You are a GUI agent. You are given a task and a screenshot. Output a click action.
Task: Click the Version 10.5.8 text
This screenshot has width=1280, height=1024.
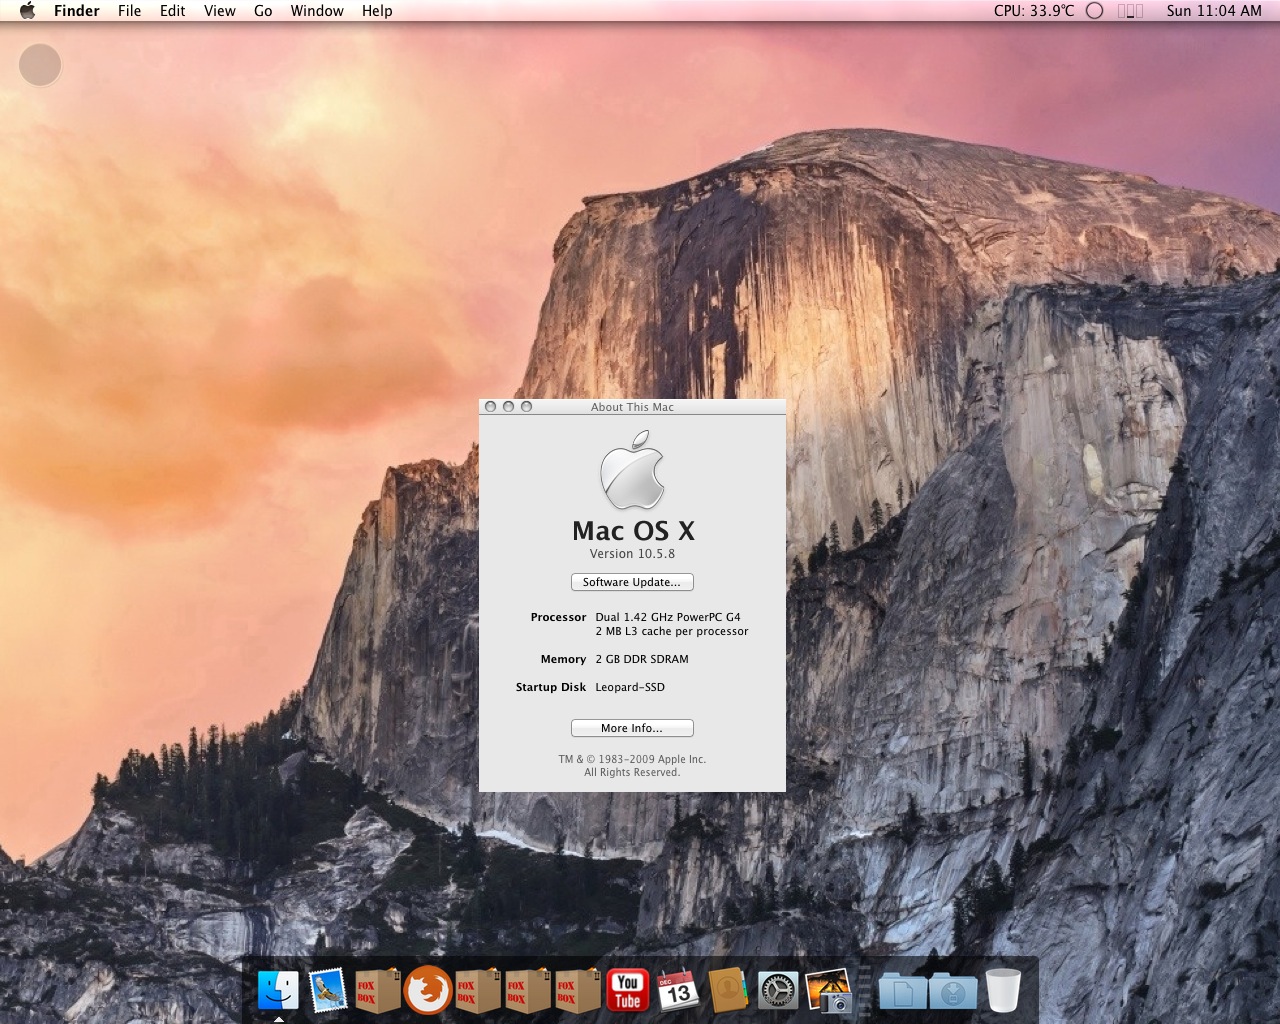pyautogui.click(x=632, y=554)
